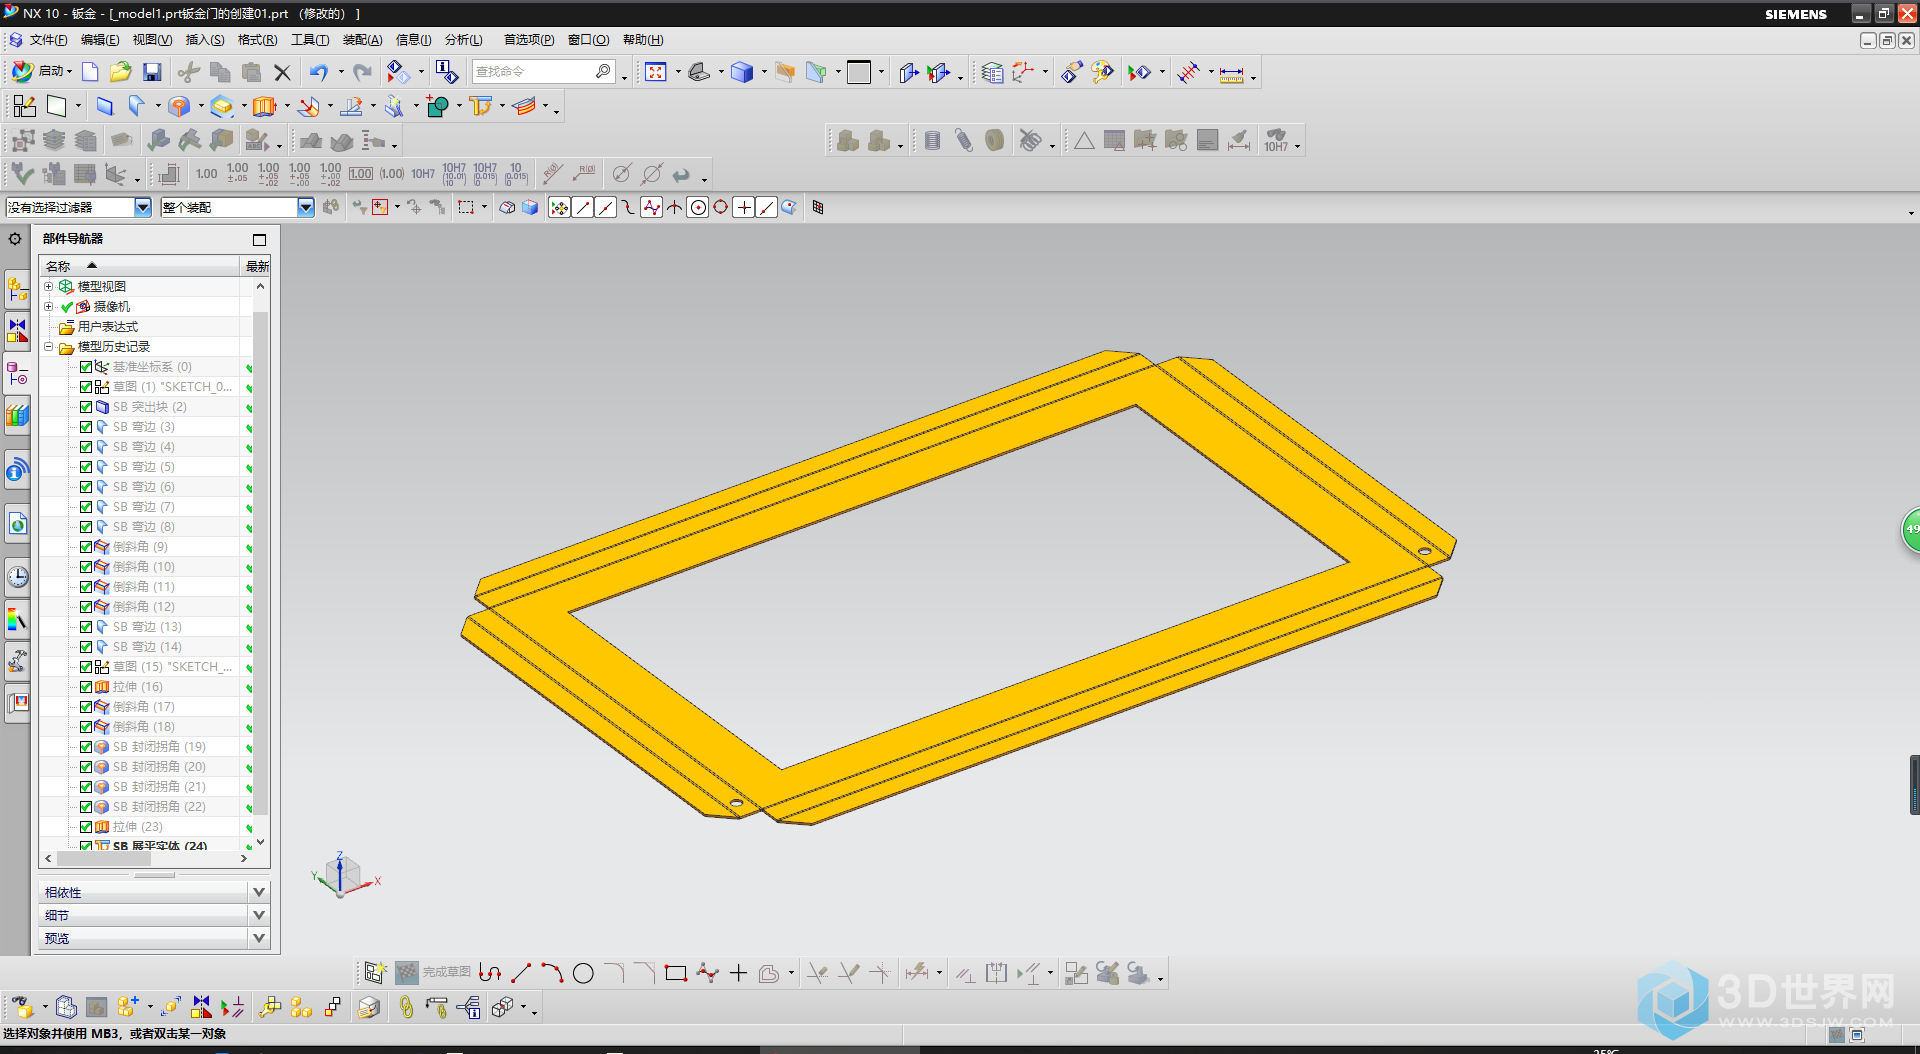Click the navigator horizontal scrollbar thumb
The height and width of the screenshot is (1054, 1920).
pyautogui.click(x=104, y=859)
